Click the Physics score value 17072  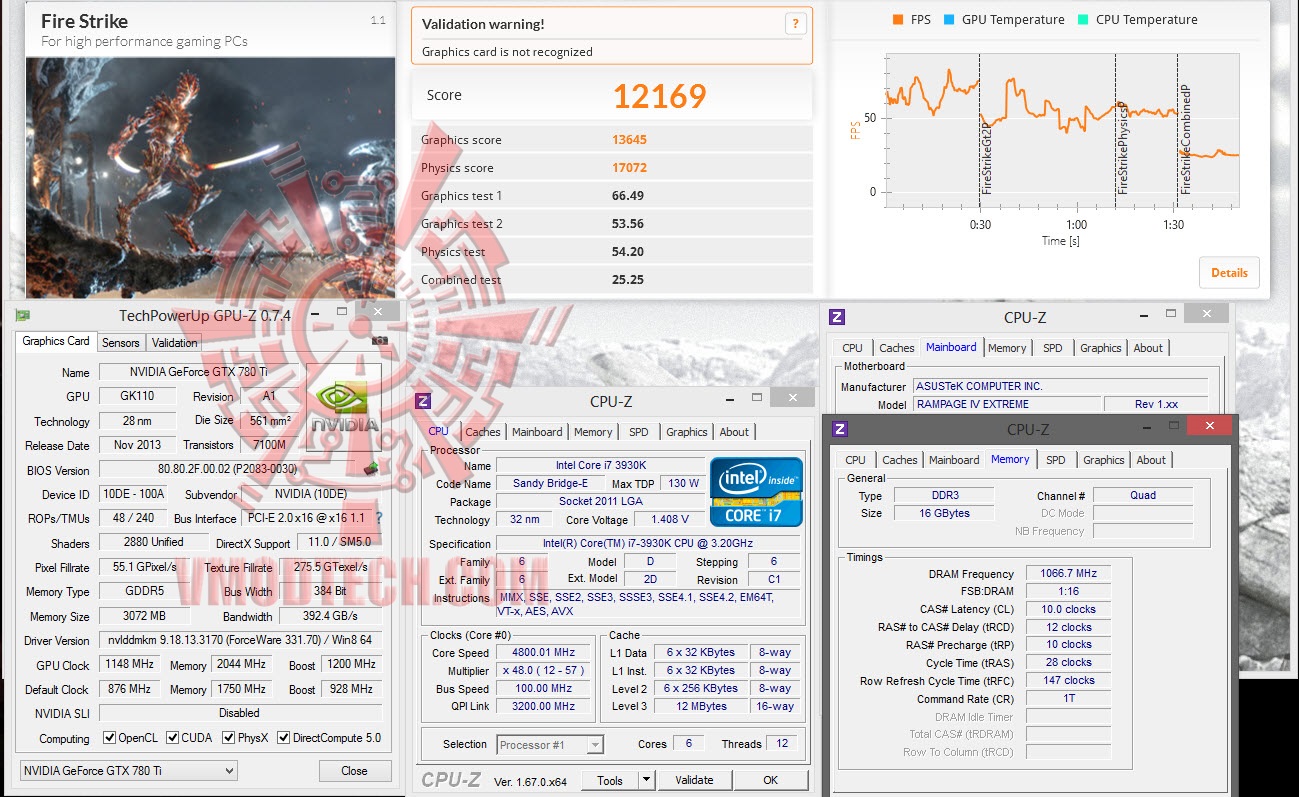630,168
